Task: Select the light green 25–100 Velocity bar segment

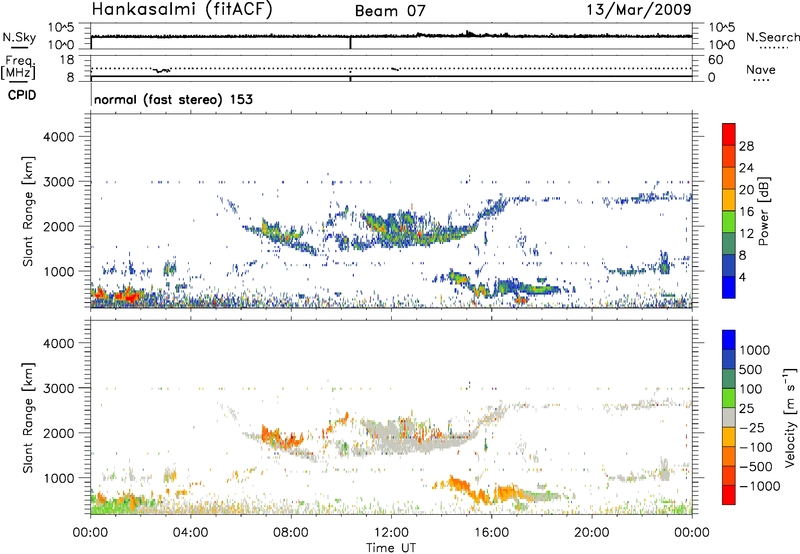Action: coord(729,398)
